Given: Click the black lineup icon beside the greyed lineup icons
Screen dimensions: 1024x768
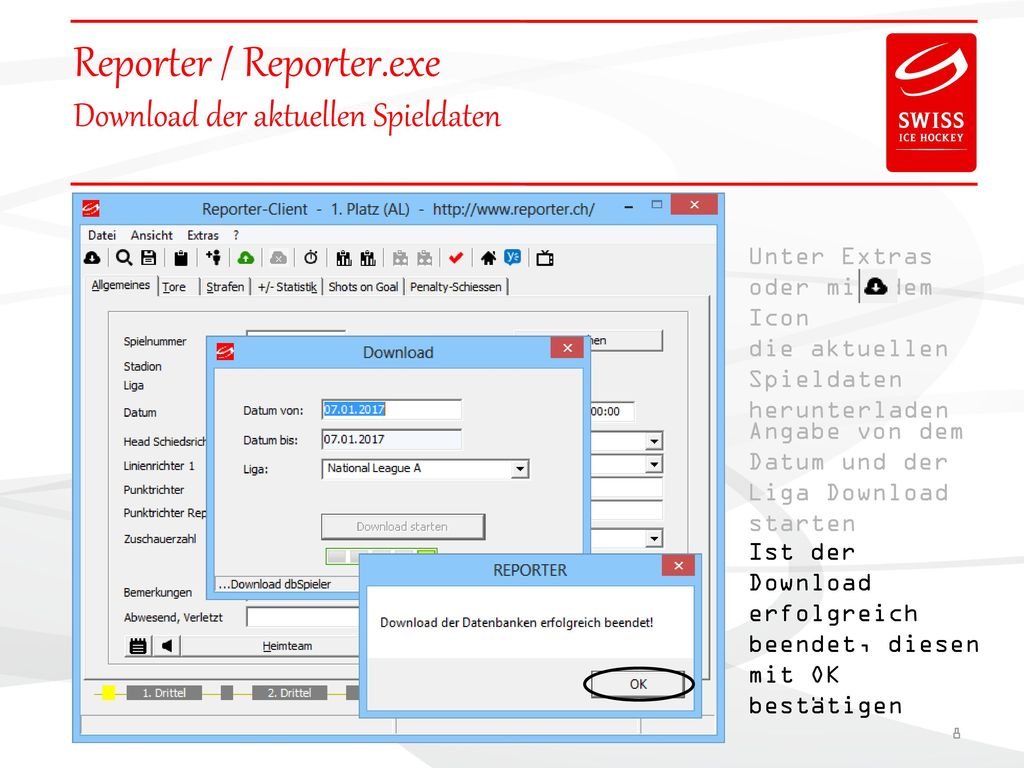Looking at the screenshot, I should pos(368,259).
